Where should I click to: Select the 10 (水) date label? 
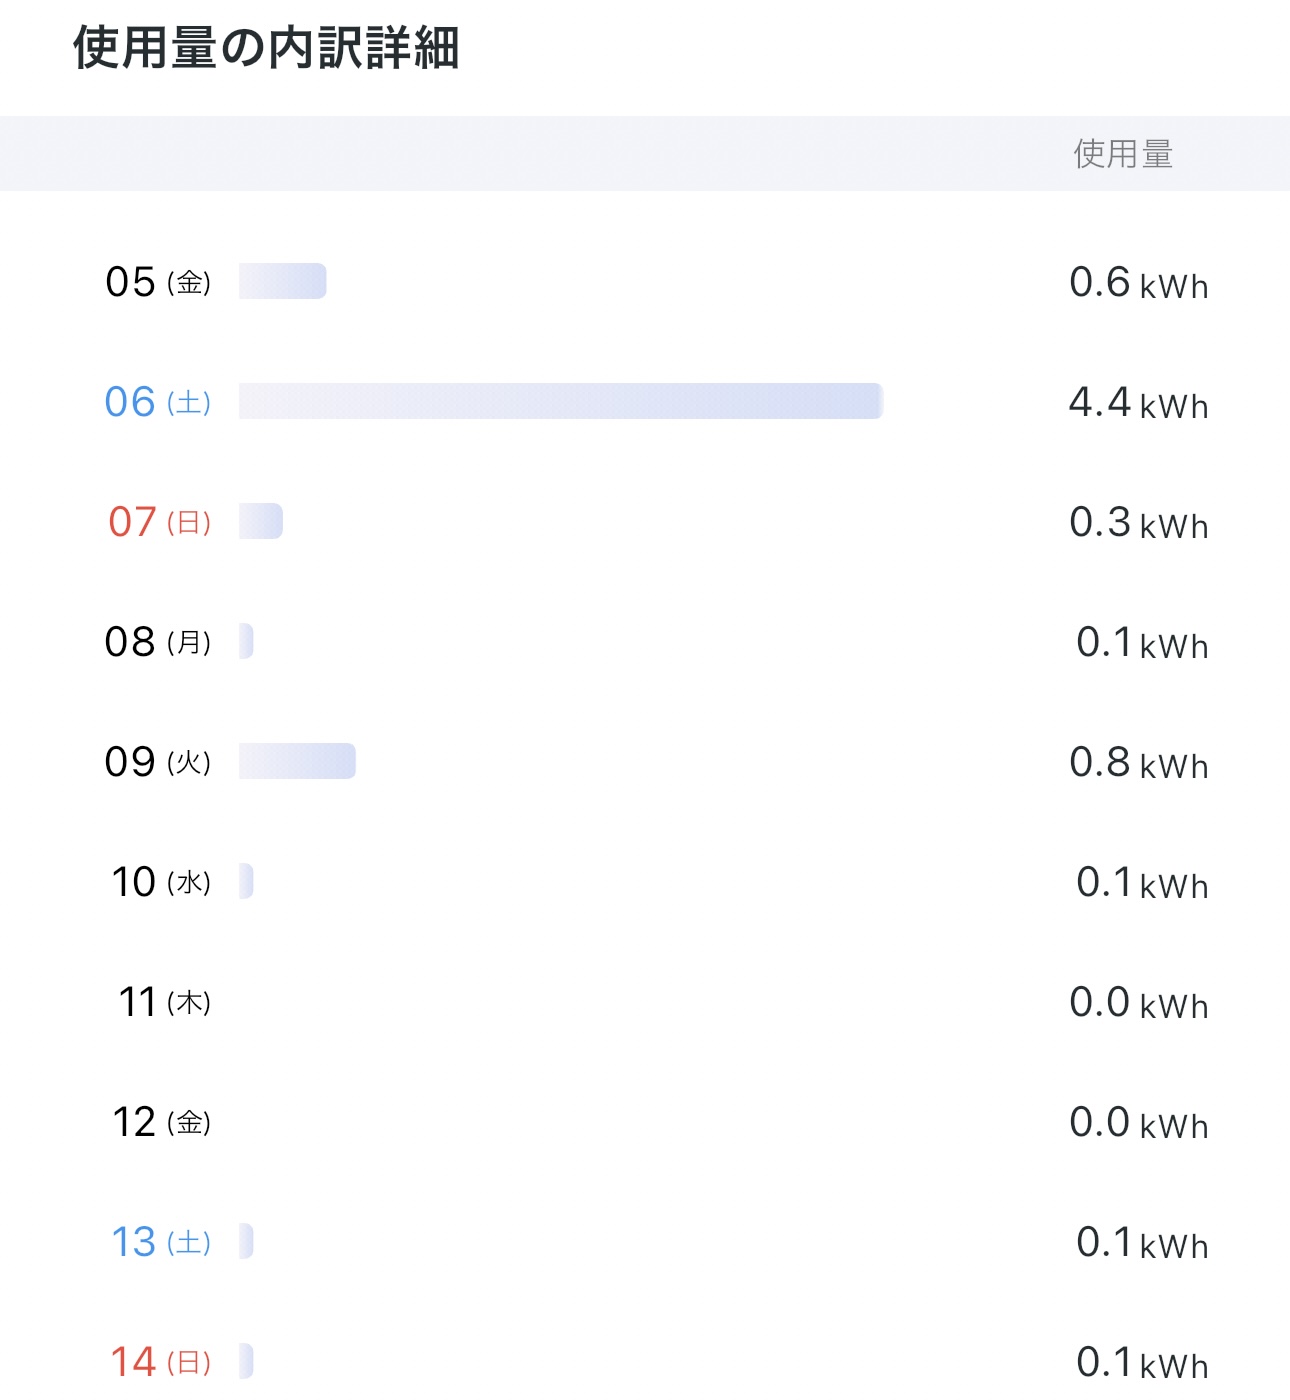pyautogui.click(x=160, y=882)
